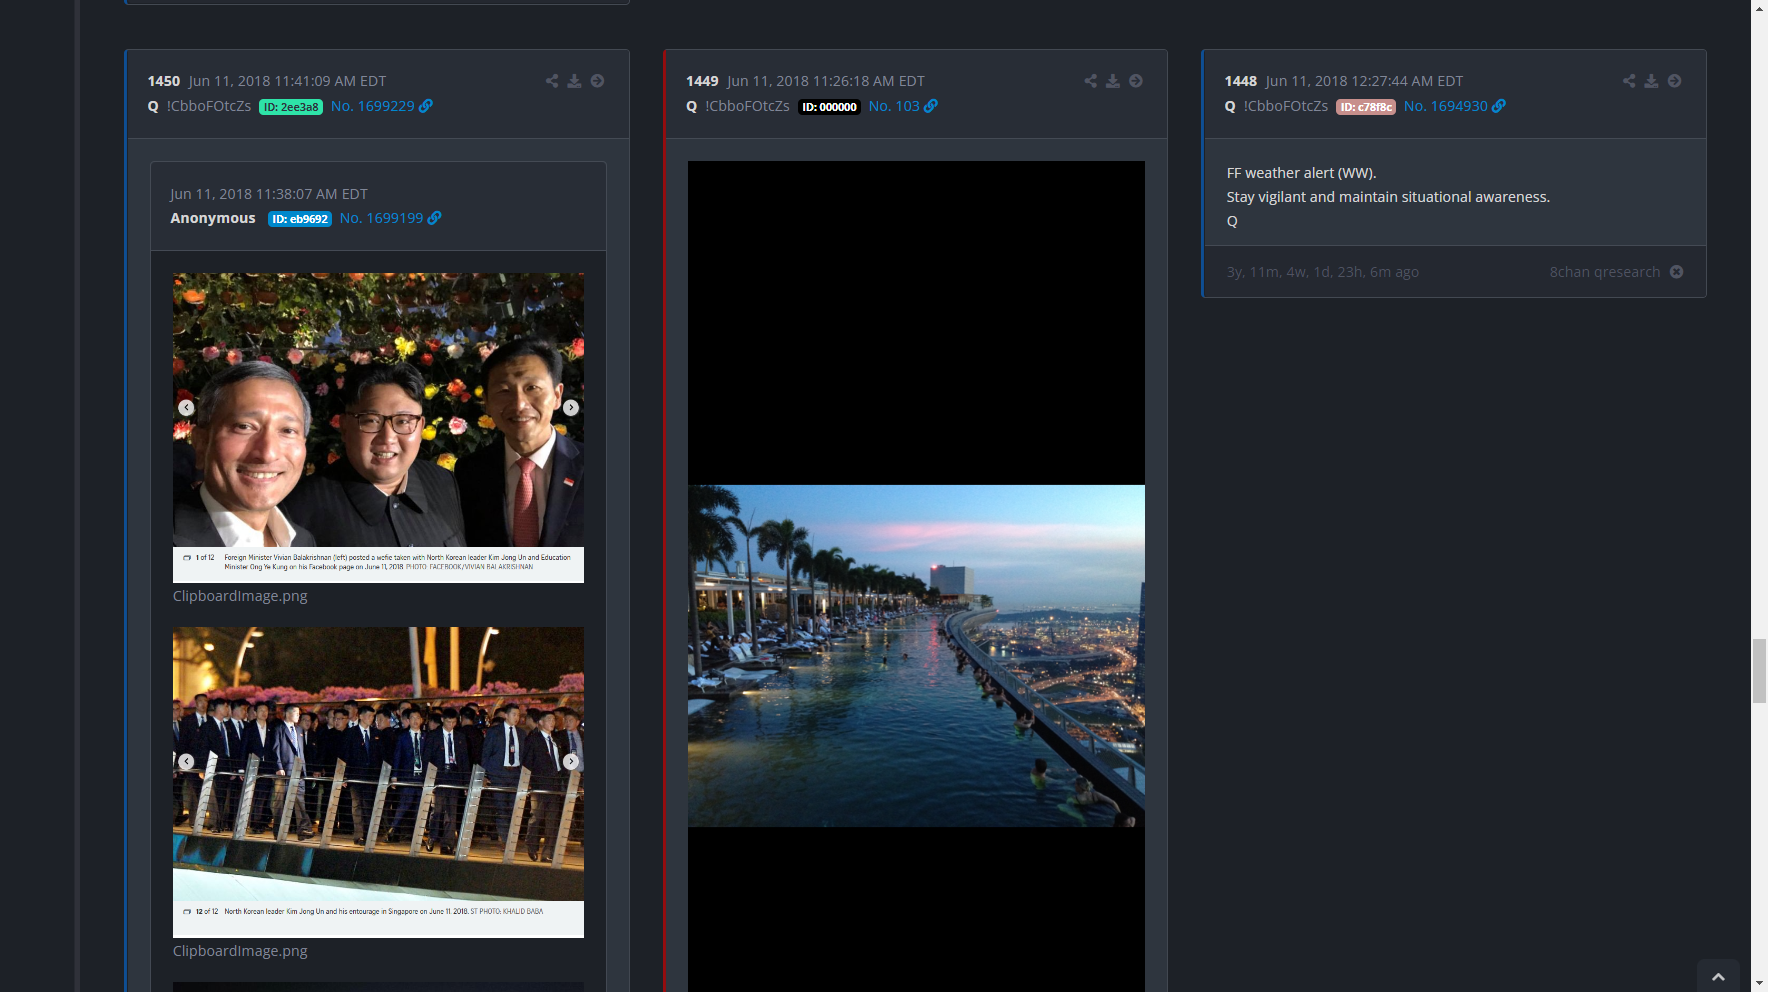This screenshot has width=1768, height=992.
Task: Go to next image on selfie photo
Action: click(x=571, y=408)
